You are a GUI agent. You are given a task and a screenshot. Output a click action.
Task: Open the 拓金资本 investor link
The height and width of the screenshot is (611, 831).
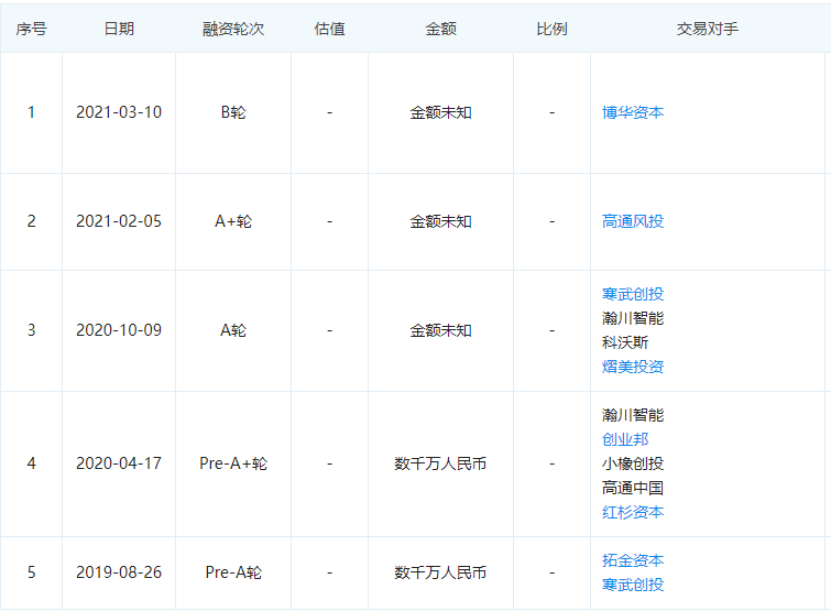click(632, 560)
